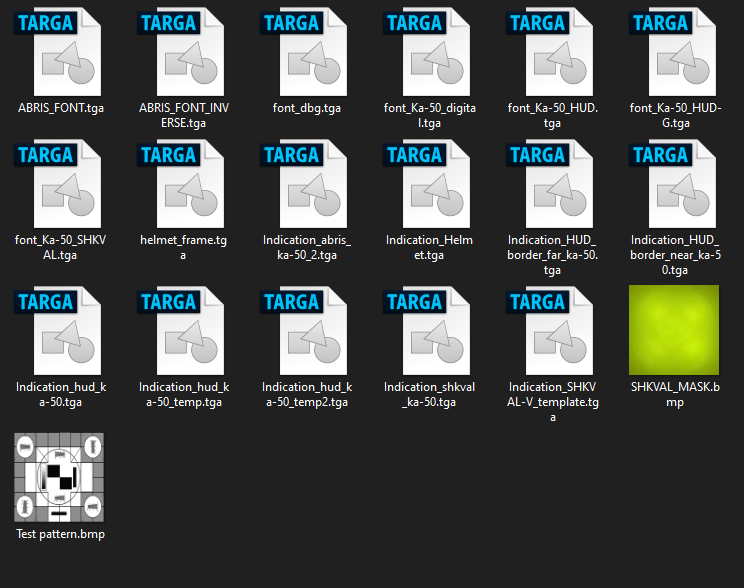Click the file name SHKVAL_MASK.bmp
The width and height of the screenshot is (744, 588).
pyautogui.click(x=675, y=394)
